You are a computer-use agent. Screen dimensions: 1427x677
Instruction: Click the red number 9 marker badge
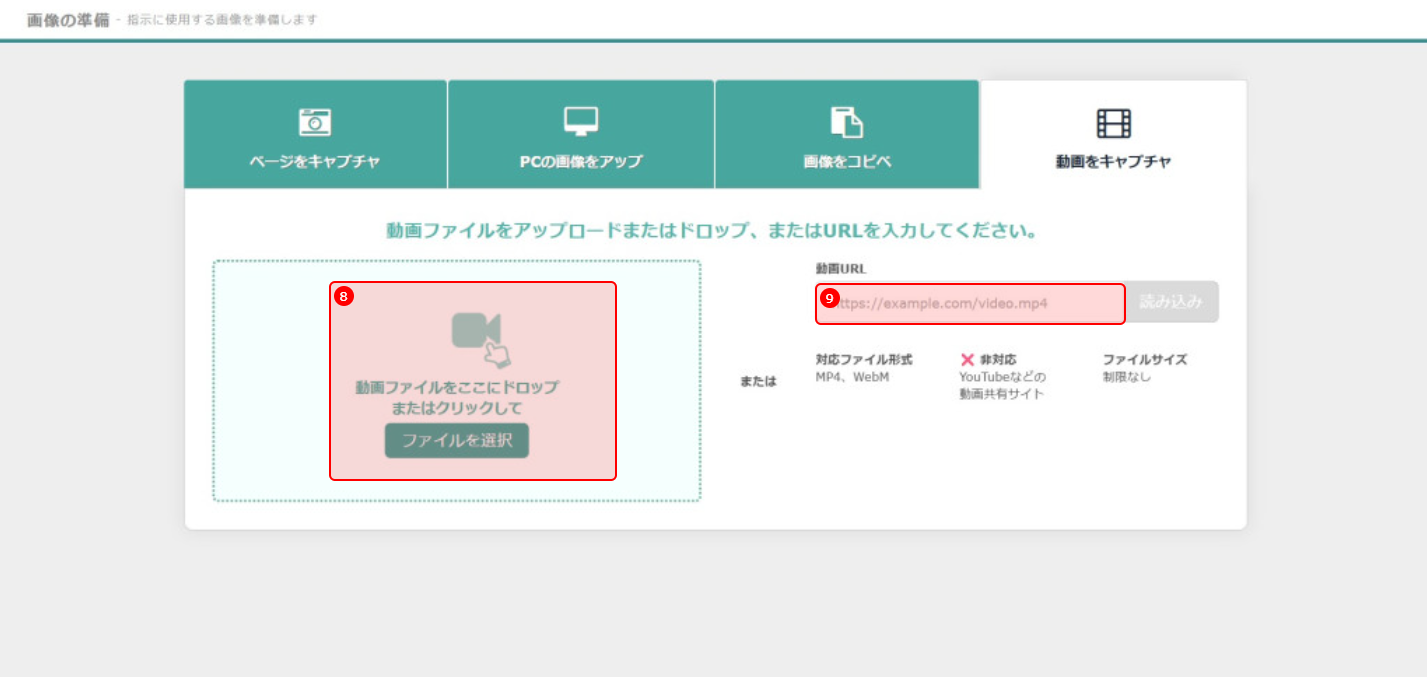pos(828,298)
